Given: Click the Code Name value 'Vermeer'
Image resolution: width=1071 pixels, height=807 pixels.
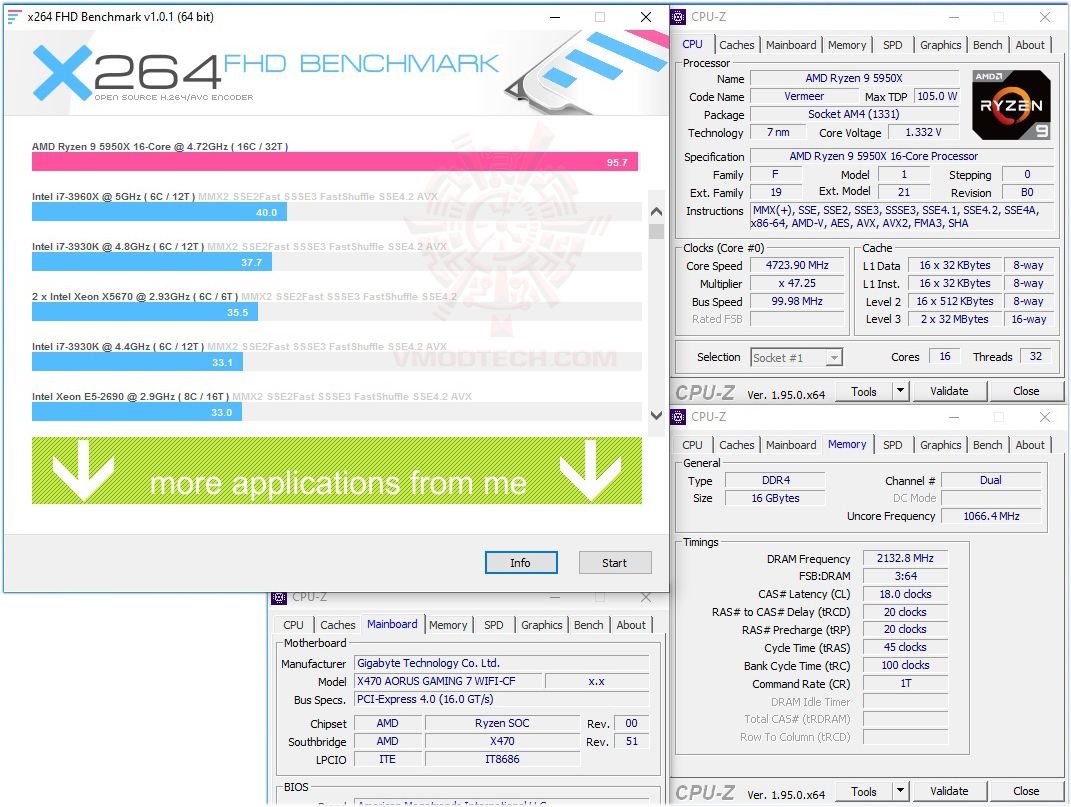Looking at the screenshot, I should 804,96.
